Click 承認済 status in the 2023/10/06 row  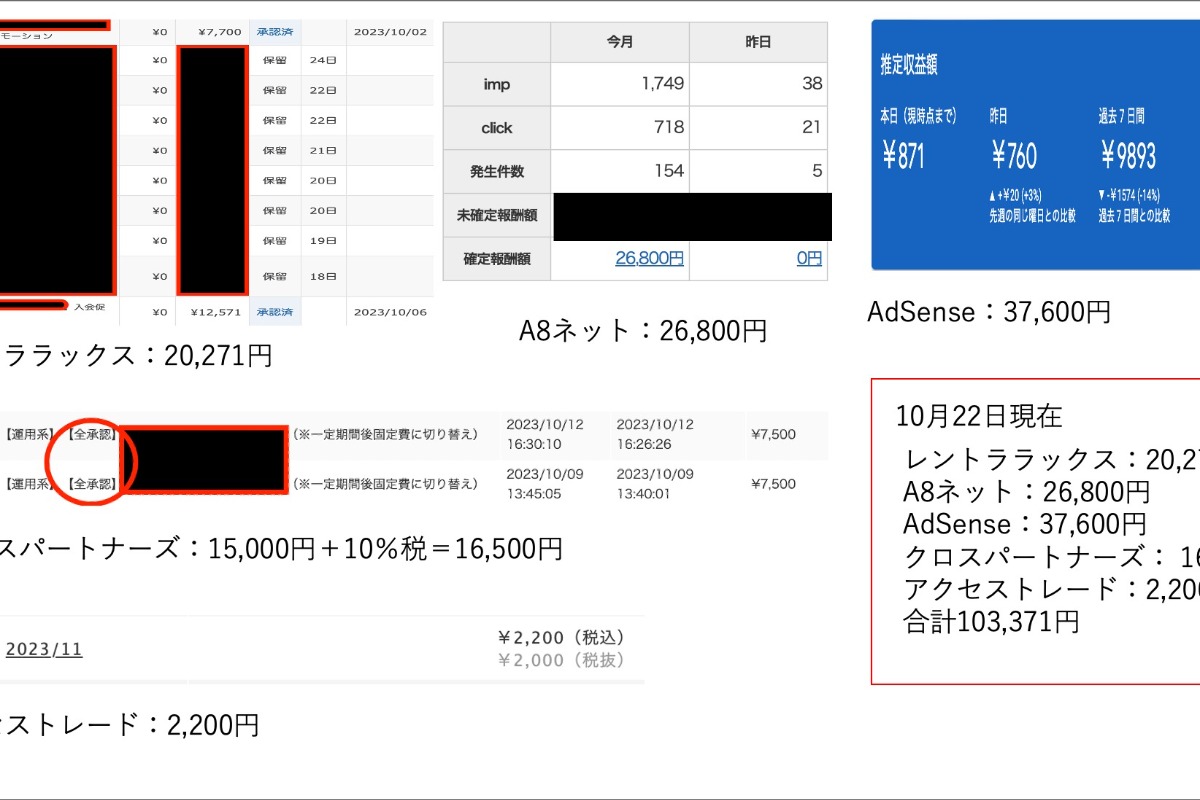(275, 312)
